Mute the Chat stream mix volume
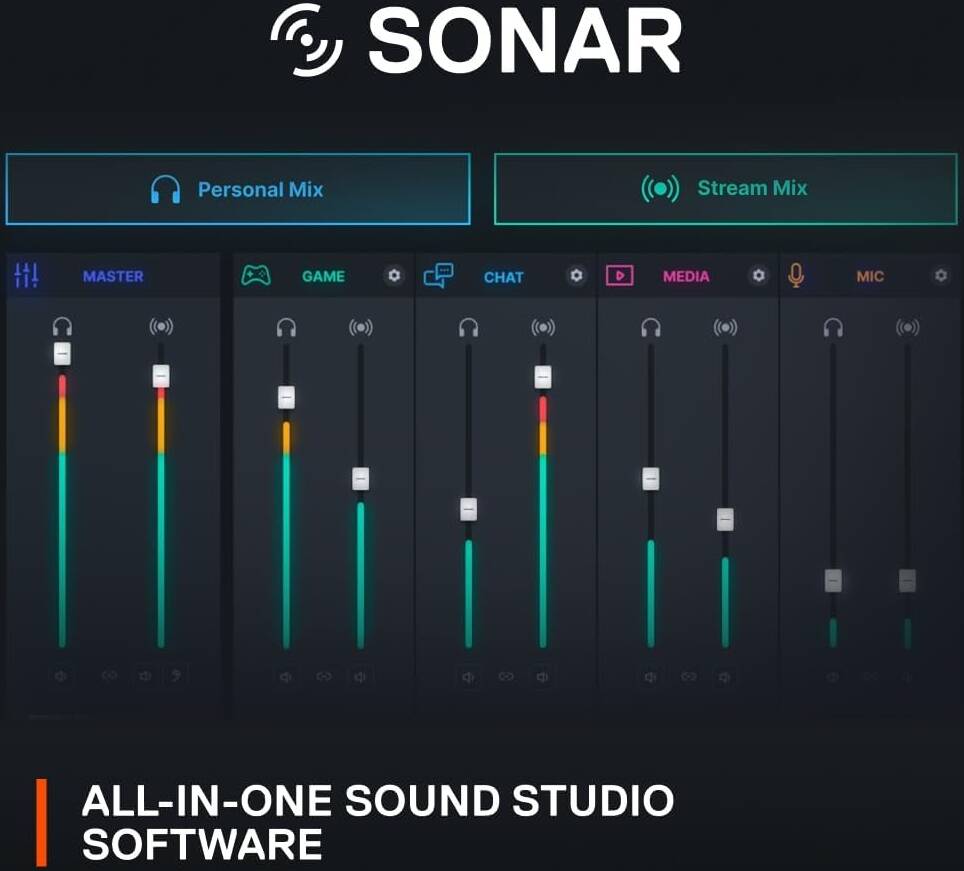The image size is (964, 871). pyautogui.click(x=542, y=677)
